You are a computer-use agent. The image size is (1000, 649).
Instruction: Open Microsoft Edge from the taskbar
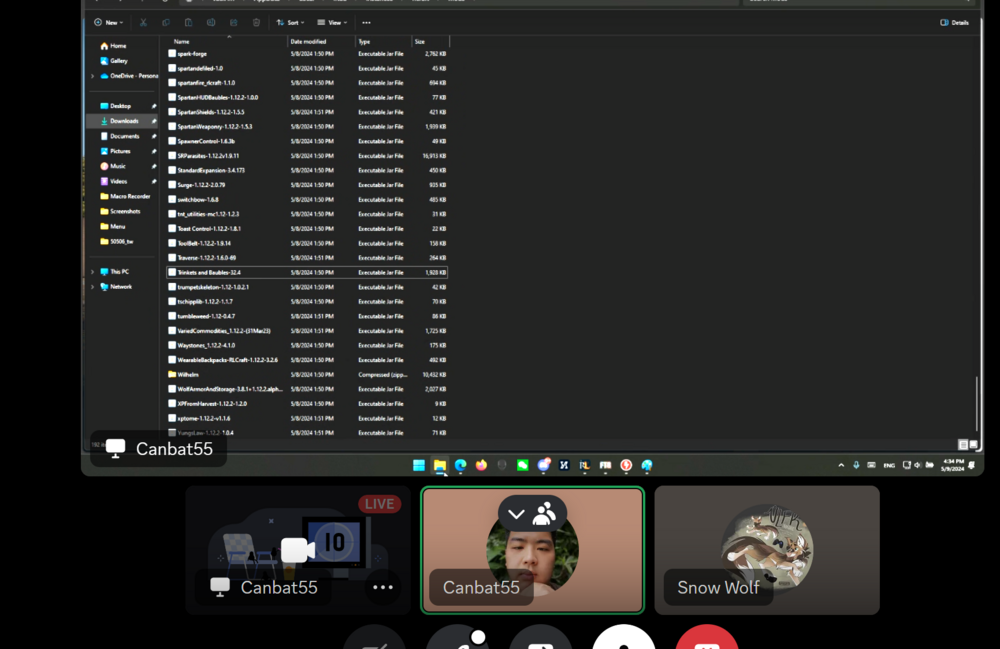click(x=460, y=465)
